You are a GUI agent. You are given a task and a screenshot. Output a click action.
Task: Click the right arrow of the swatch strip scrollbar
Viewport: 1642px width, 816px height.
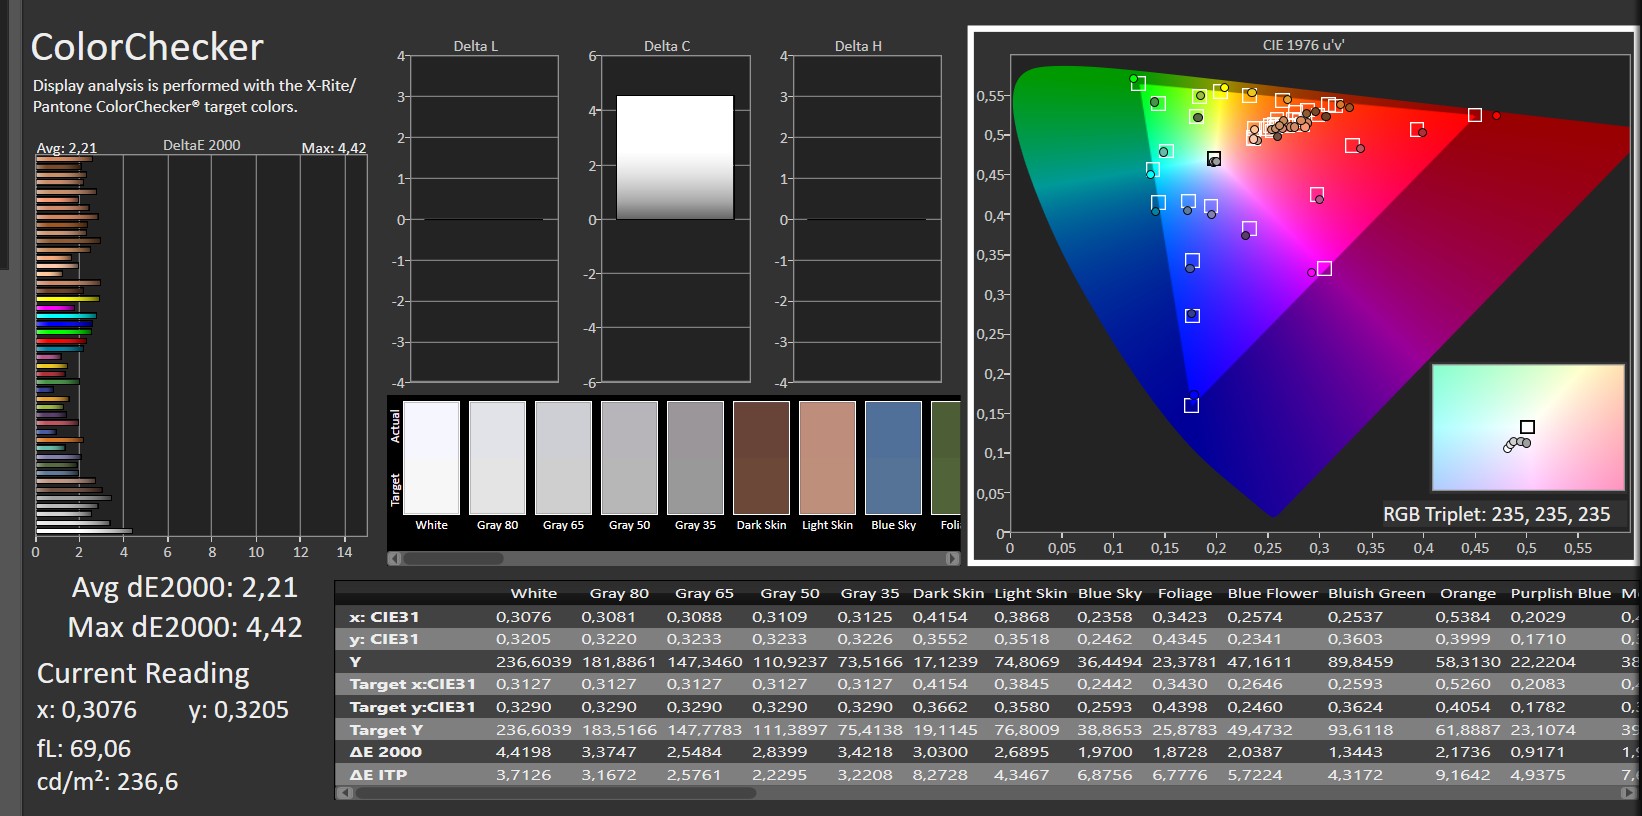pyautogui.click(x=952, y=558)
